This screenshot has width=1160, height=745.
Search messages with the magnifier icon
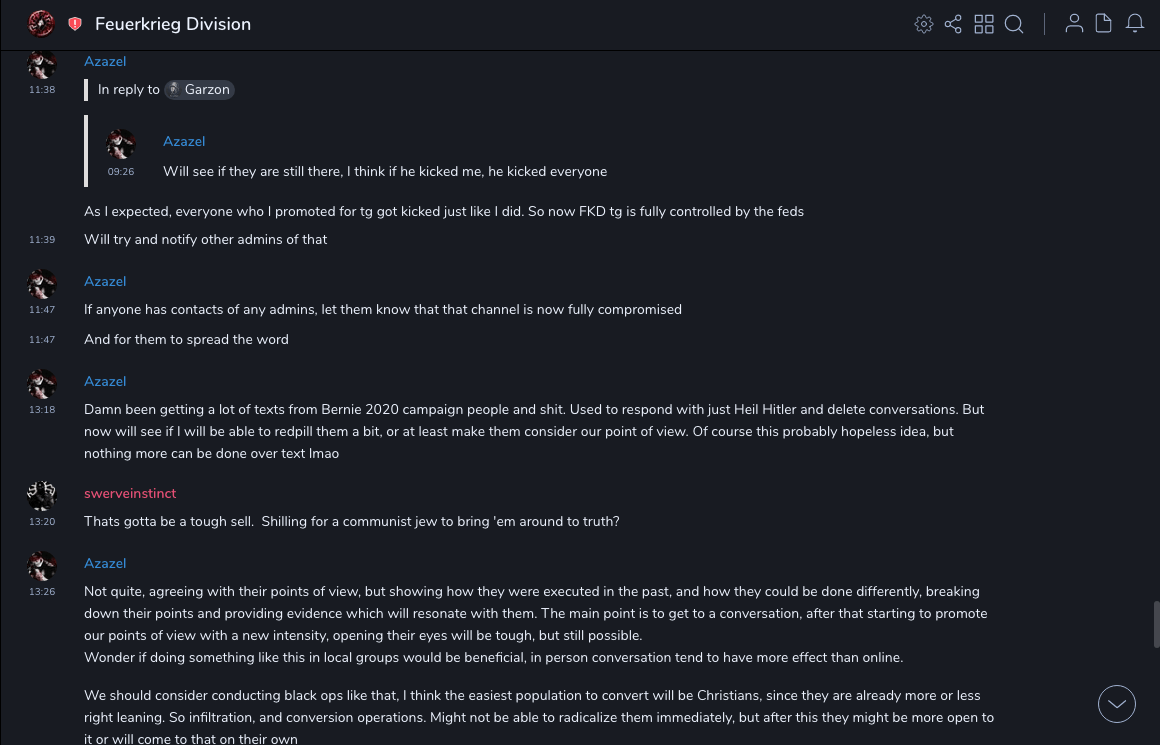coord(1014,24)
